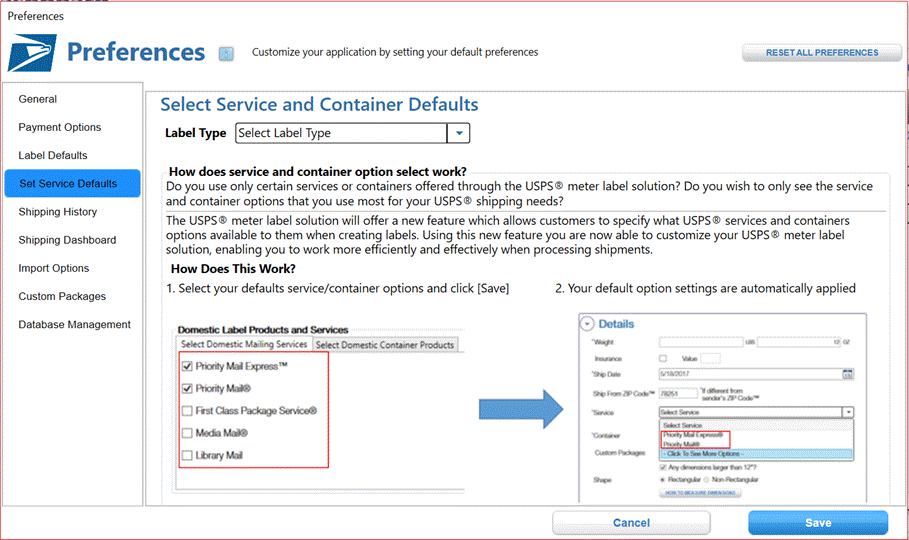The image size is (909, 540).
Task: Check the First Class Package Service box
Action: pyautogui.click(x=187, y=411)
